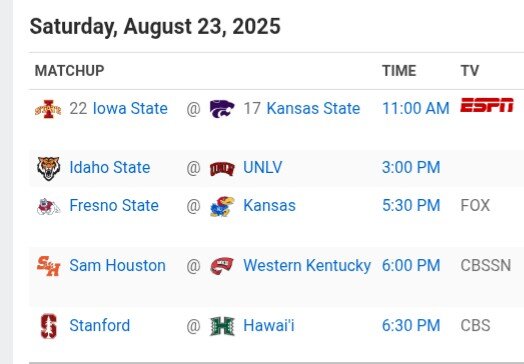Click the ESPN network logo
Screen dimensions: 524x364
click(487, 105)
